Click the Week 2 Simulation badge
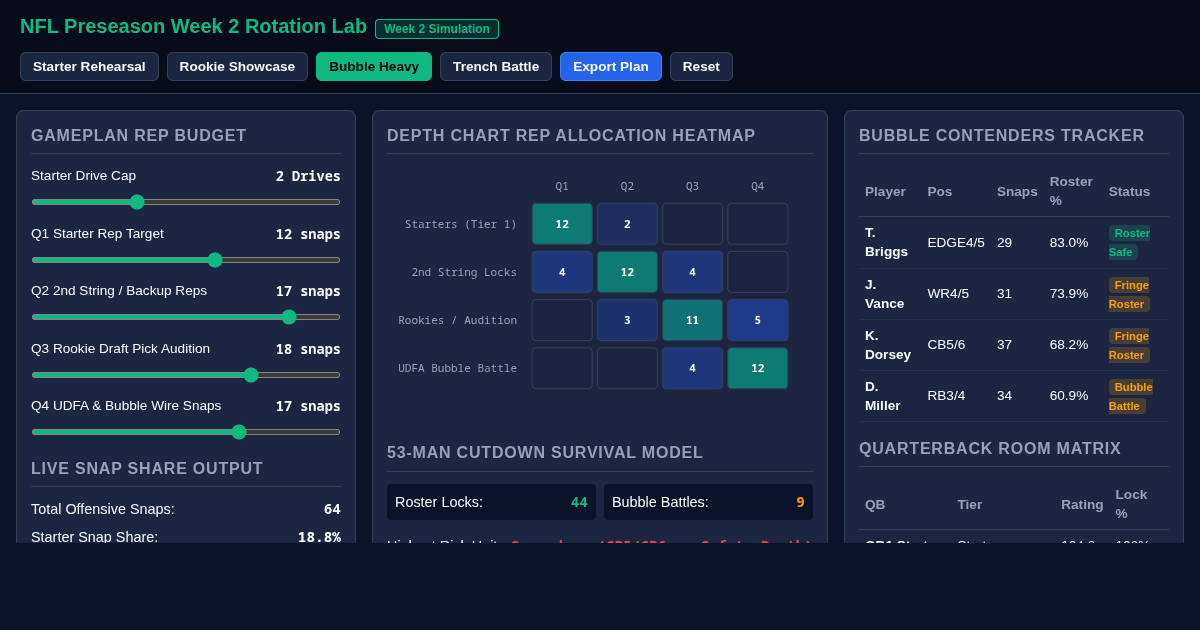Image resolution: width=1200 pixels, height=630 pixels. tap(437, 29)
